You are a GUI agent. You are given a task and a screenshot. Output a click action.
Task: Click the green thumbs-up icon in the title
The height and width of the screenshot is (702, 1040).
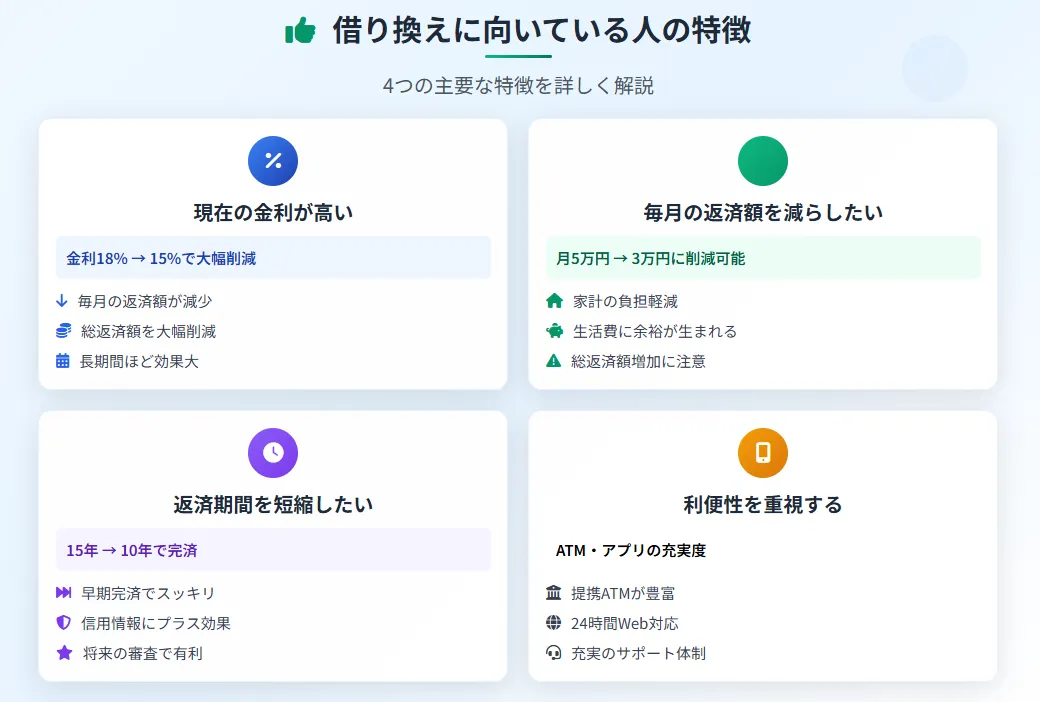[x=300, y=31]
